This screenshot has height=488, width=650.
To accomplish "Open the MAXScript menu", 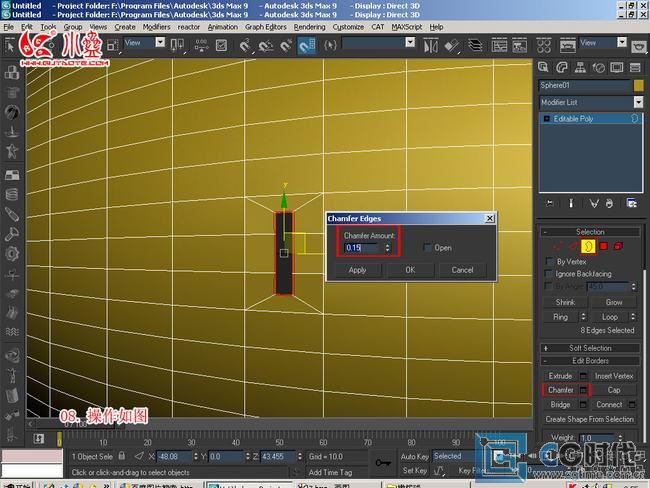I will pyautogui.click(x=407, y=27).
